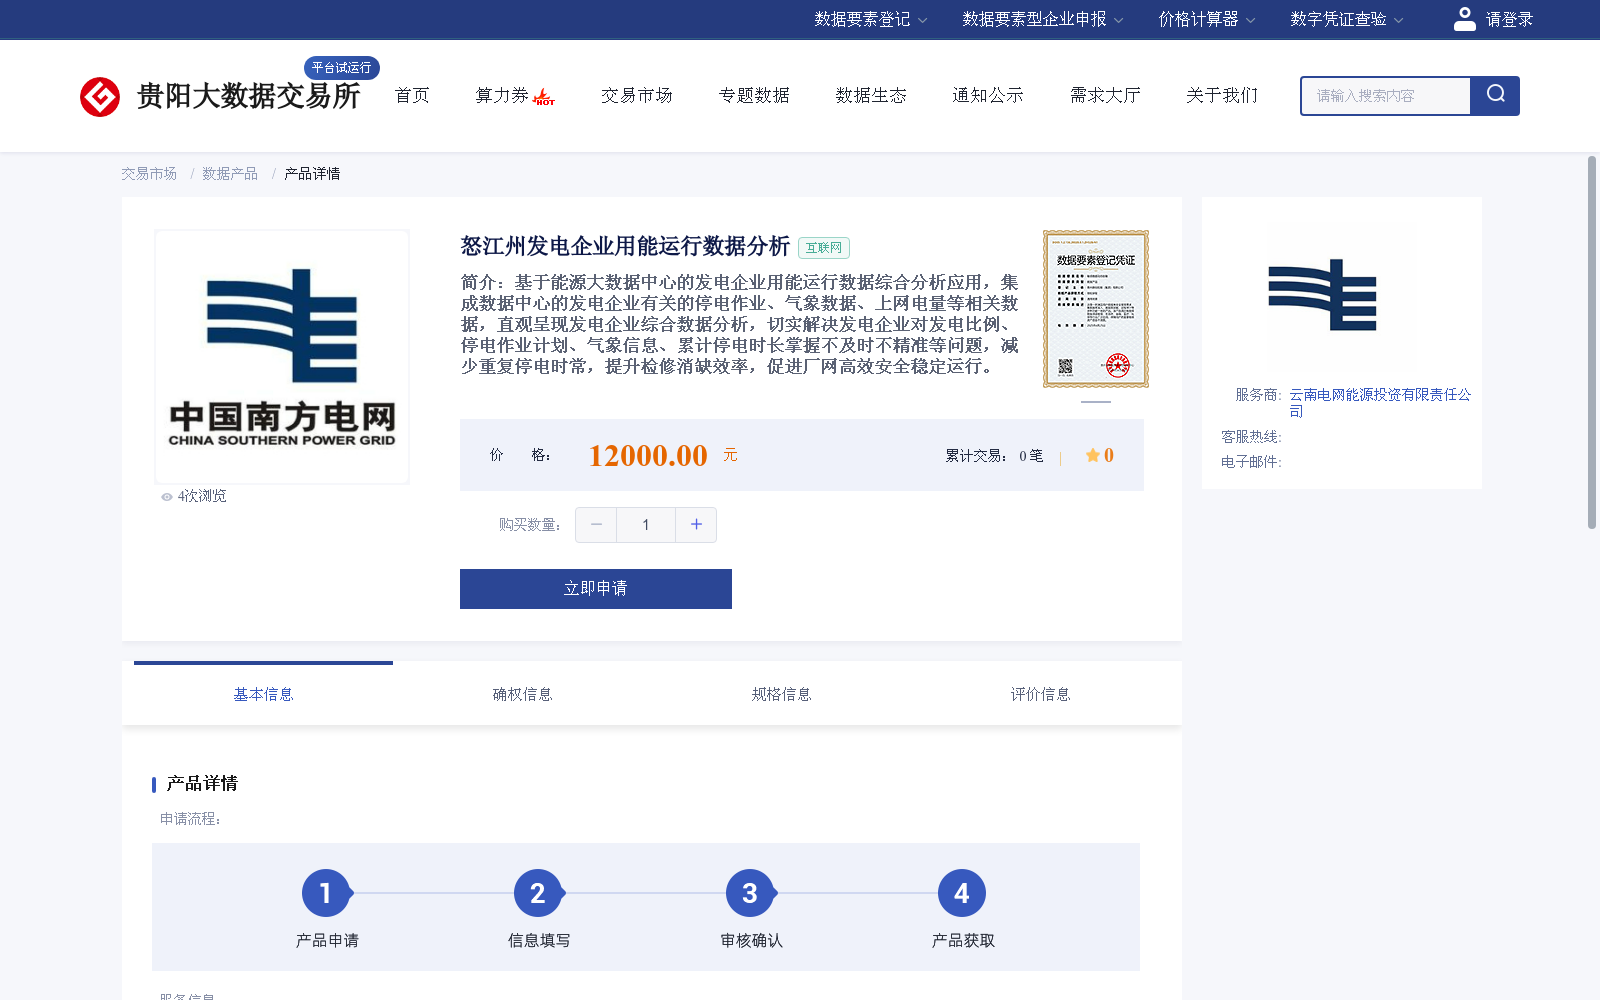Expand the 数字凭证查验 dropdown
The image size is (1600, 1000).
click(1347, 19)
